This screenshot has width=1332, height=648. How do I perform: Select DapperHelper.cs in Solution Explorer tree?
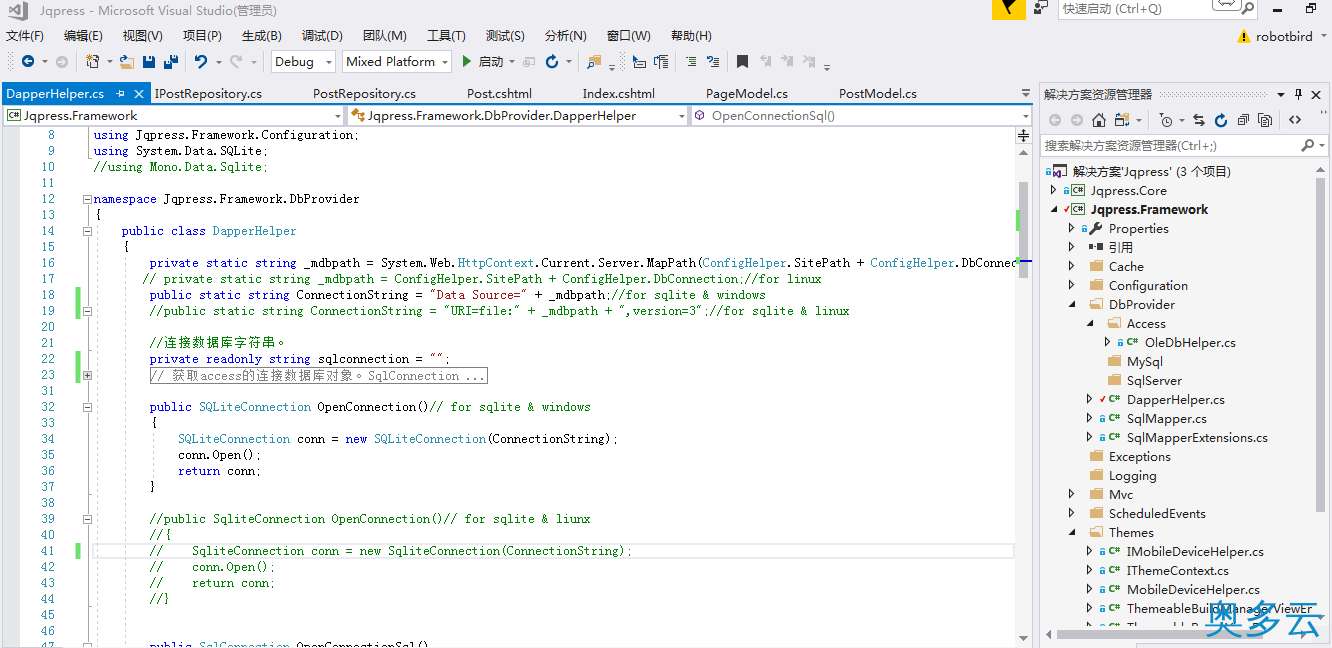1175,400
